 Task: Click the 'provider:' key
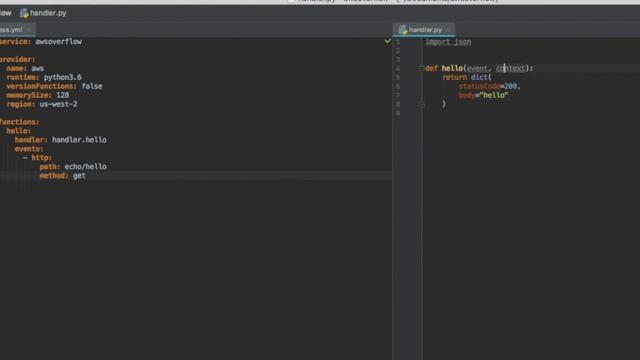(18, 60)
